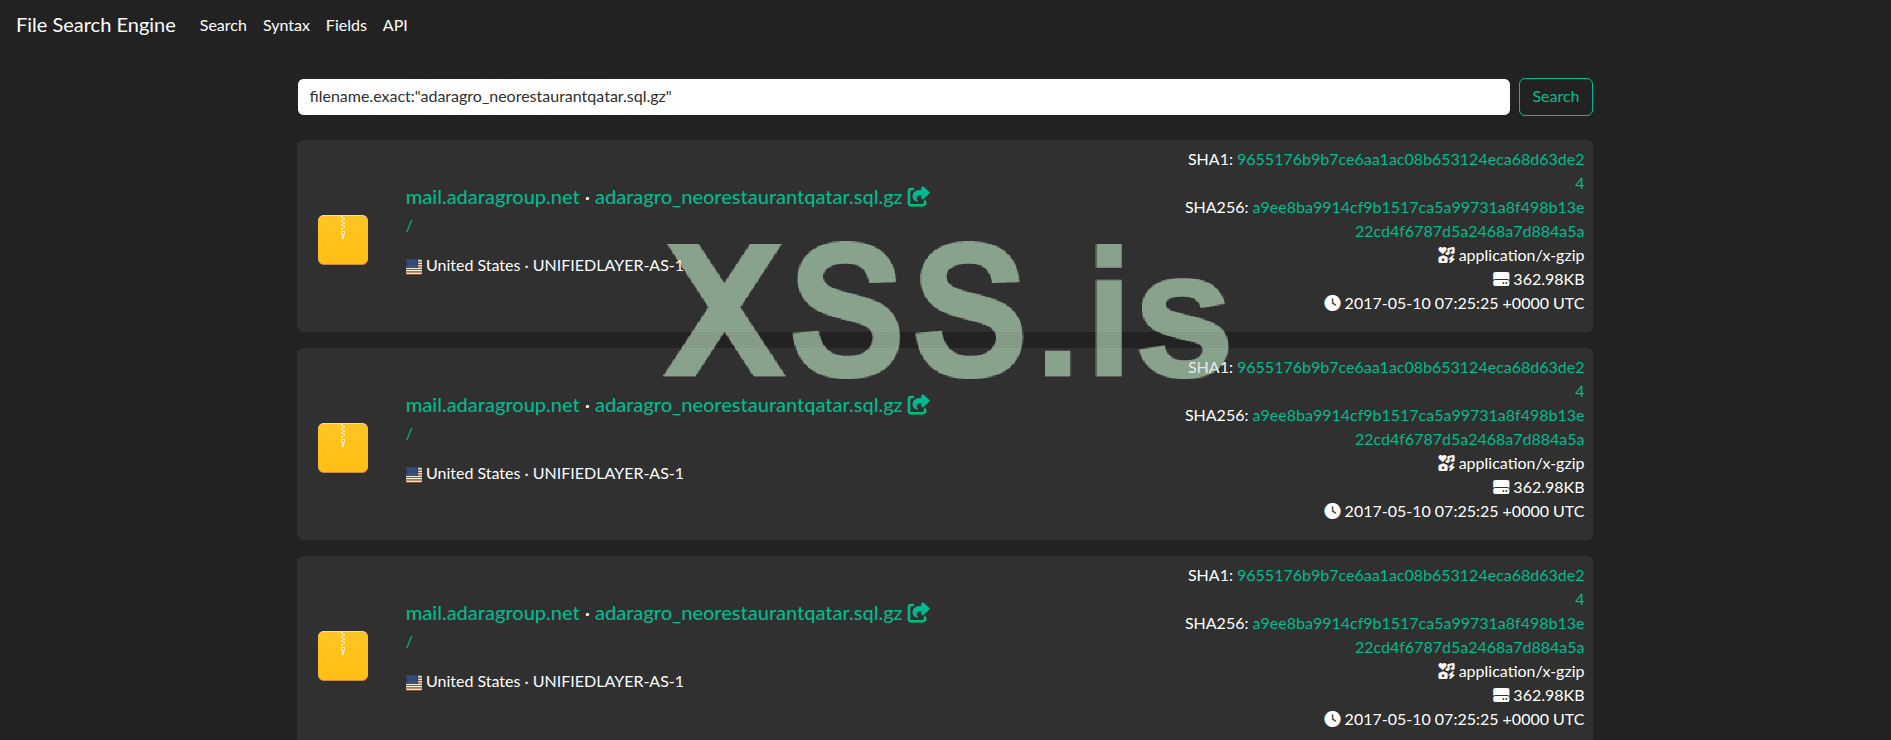
Task: Open the Search page in the navbar
Action: [x=223, y=26]
